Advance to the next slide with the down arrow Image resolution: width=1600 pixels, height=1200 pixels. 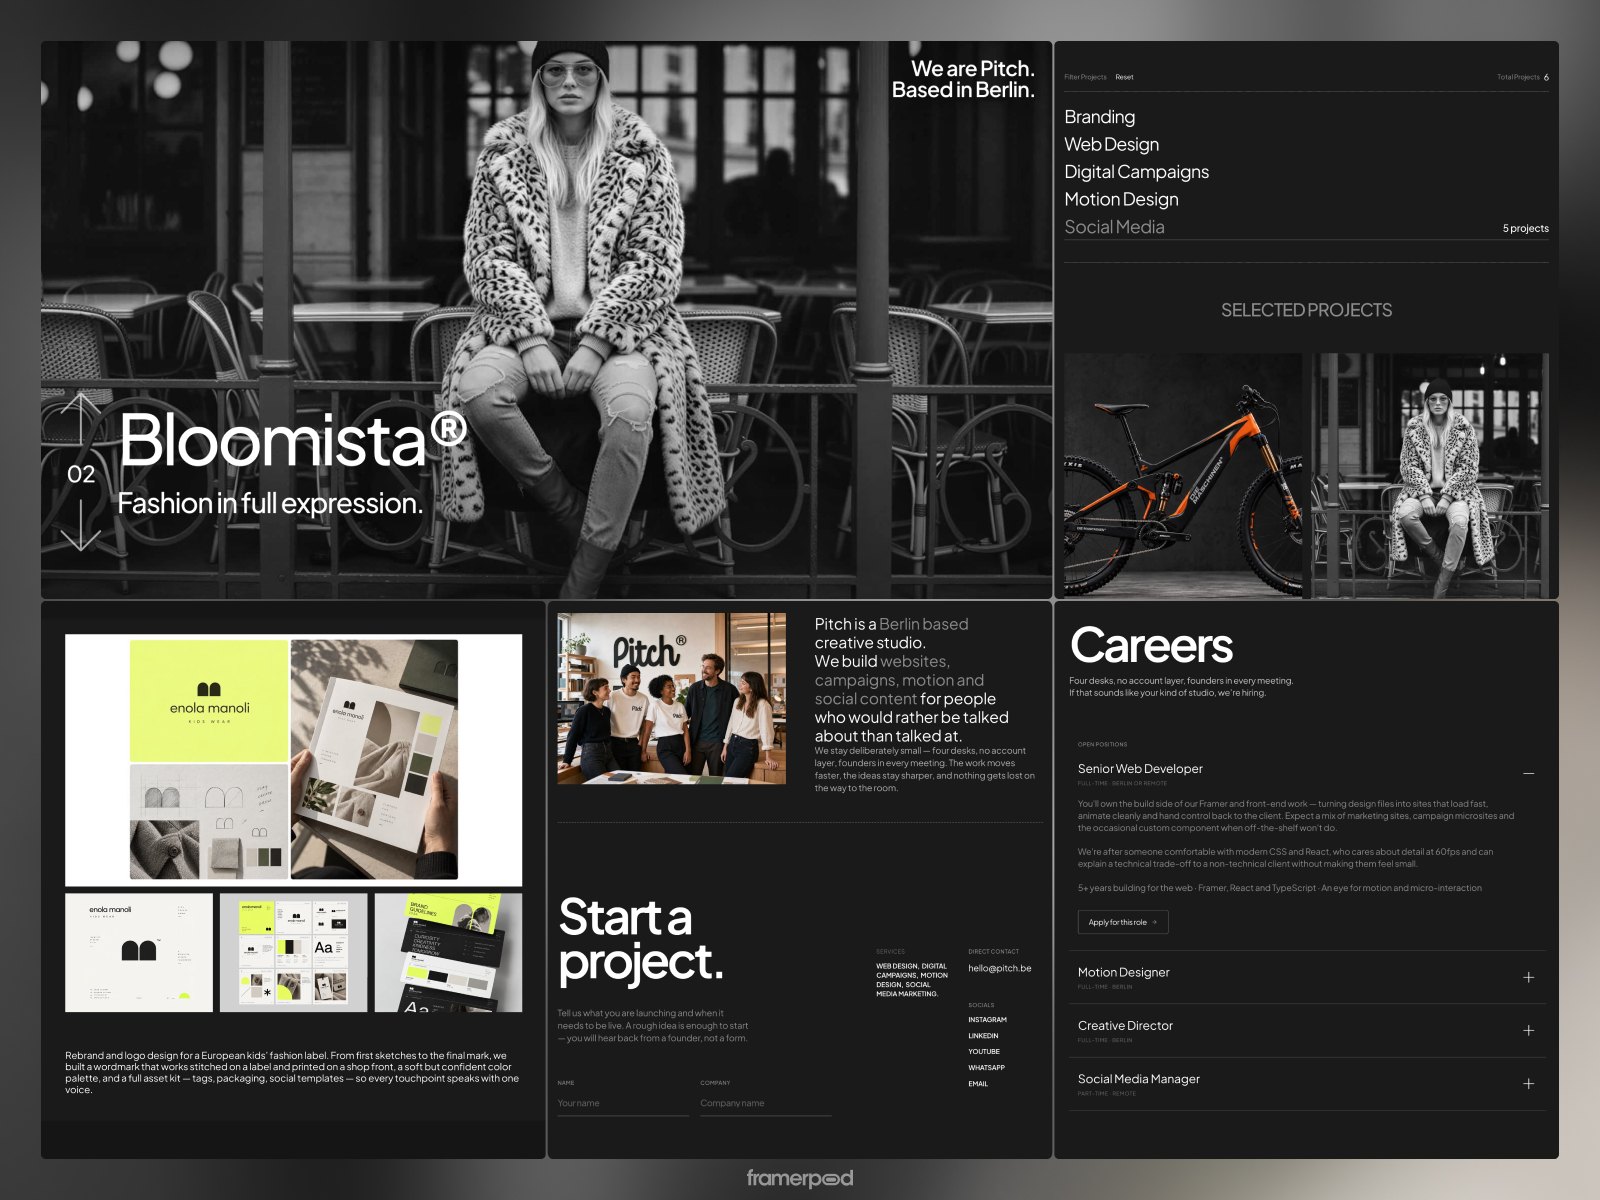[x=81, y=525]
